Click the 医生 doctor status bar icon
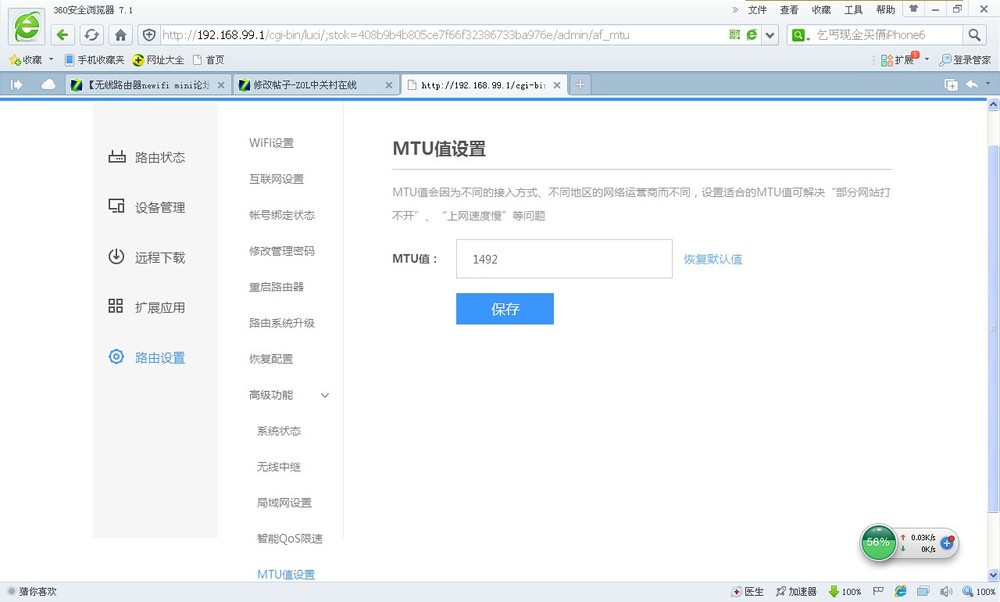Viewport: 1000px width, 602px height. 748,592
